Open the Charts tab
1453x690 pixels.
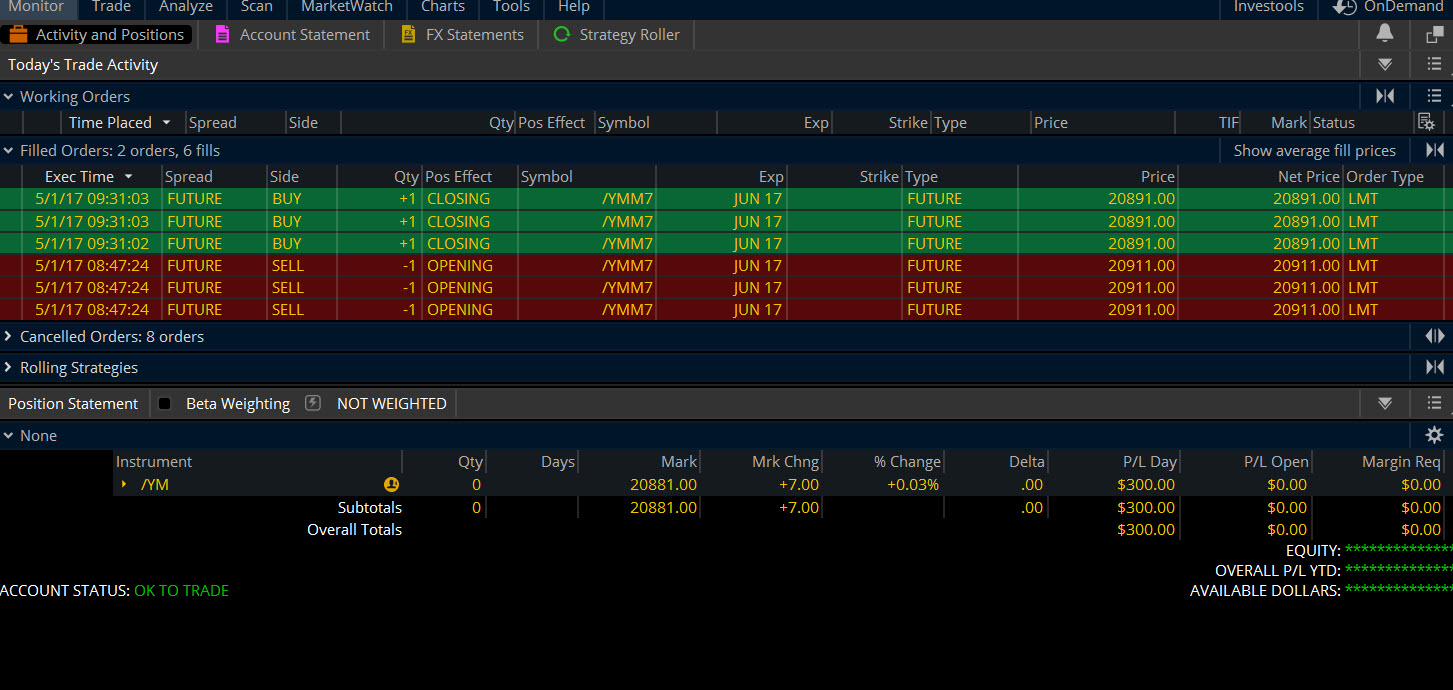(x=443, y=7)
